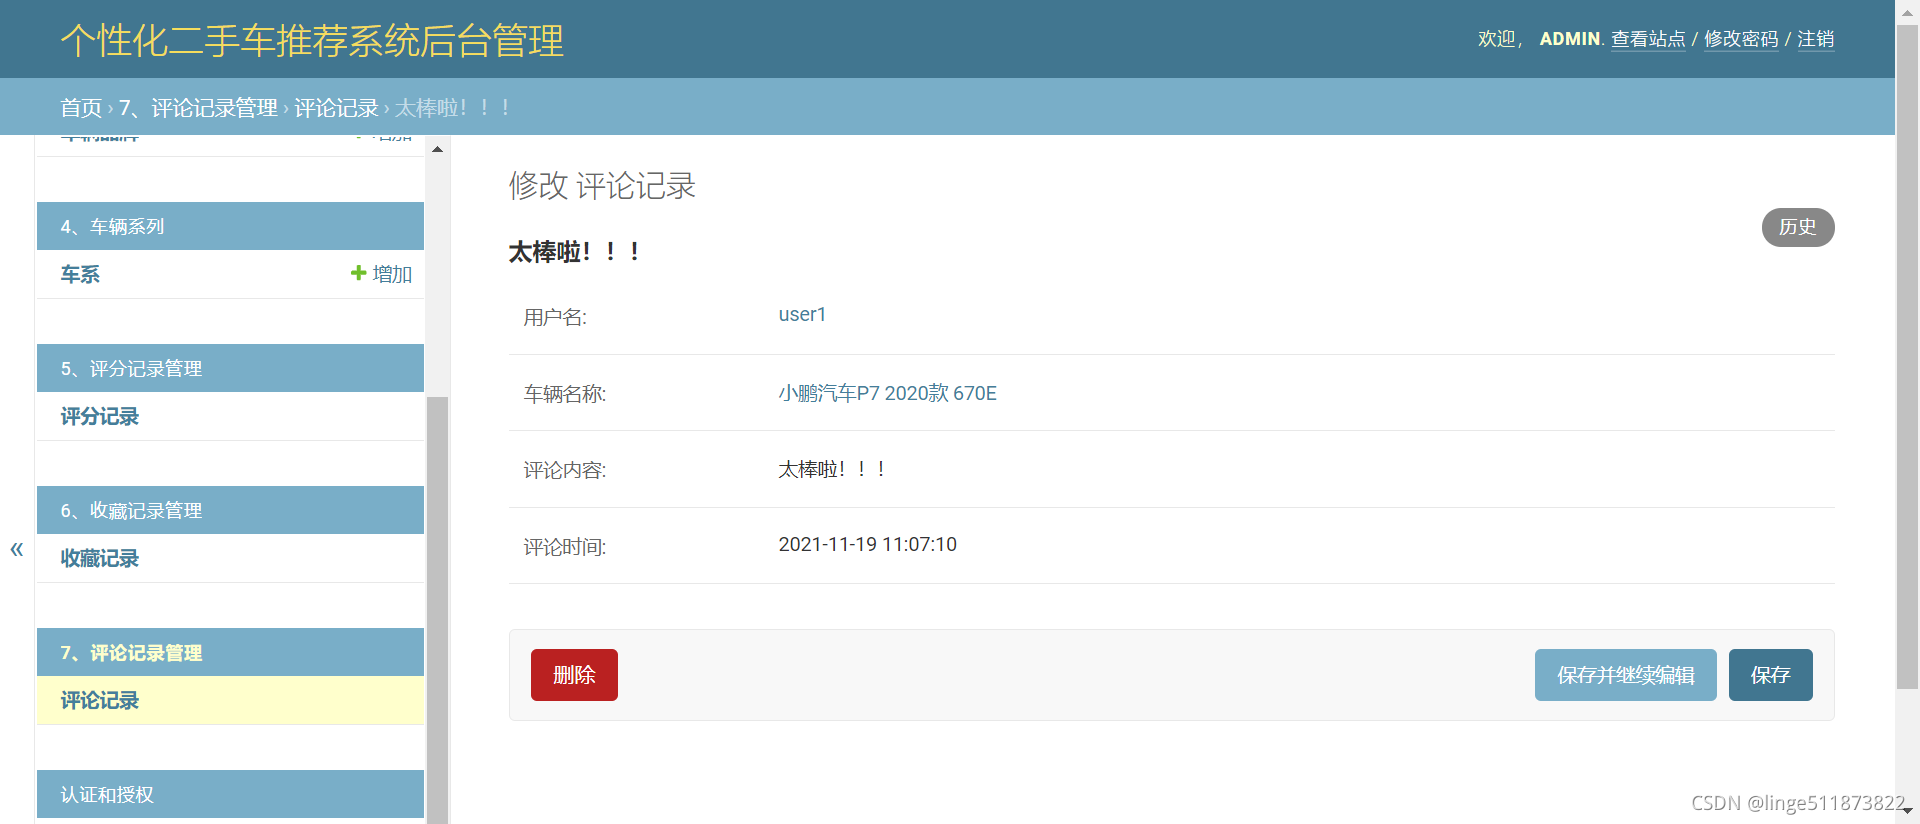Open the 7、评论记录管理 breadcrumb link
Viewport: 1920px width, 824px height.
tap(198, 107)
